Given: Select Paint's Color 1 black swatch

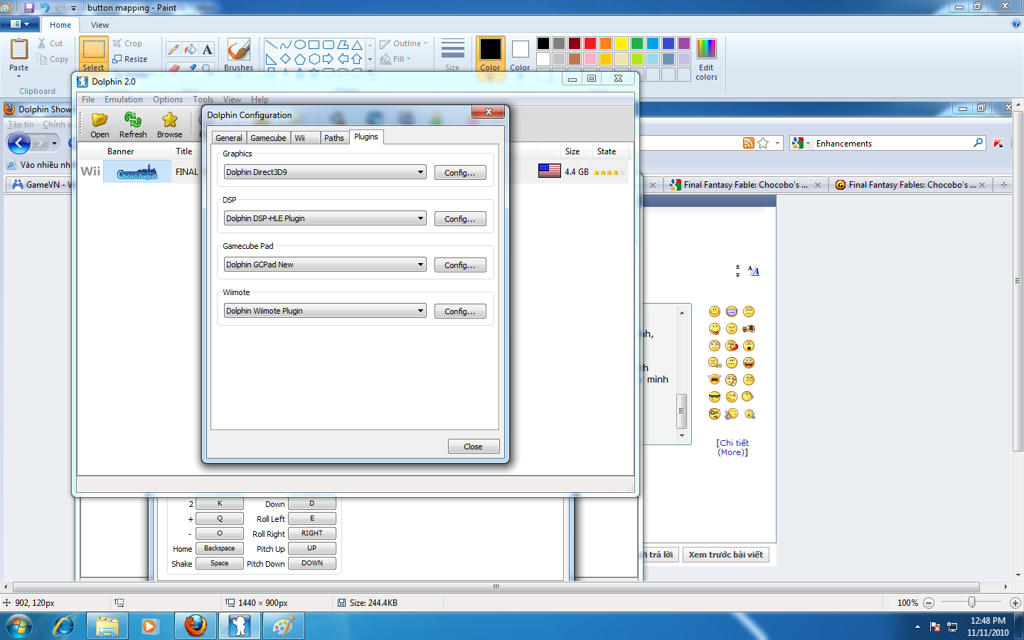Looking at the screenshot, I should [x=490, y=54].
